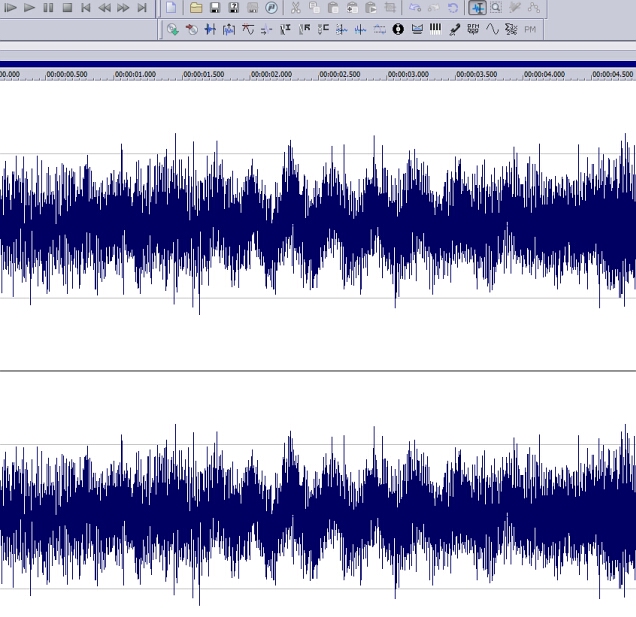
Task: Cut selection with the scissors icon
Action: coord(296,8)
